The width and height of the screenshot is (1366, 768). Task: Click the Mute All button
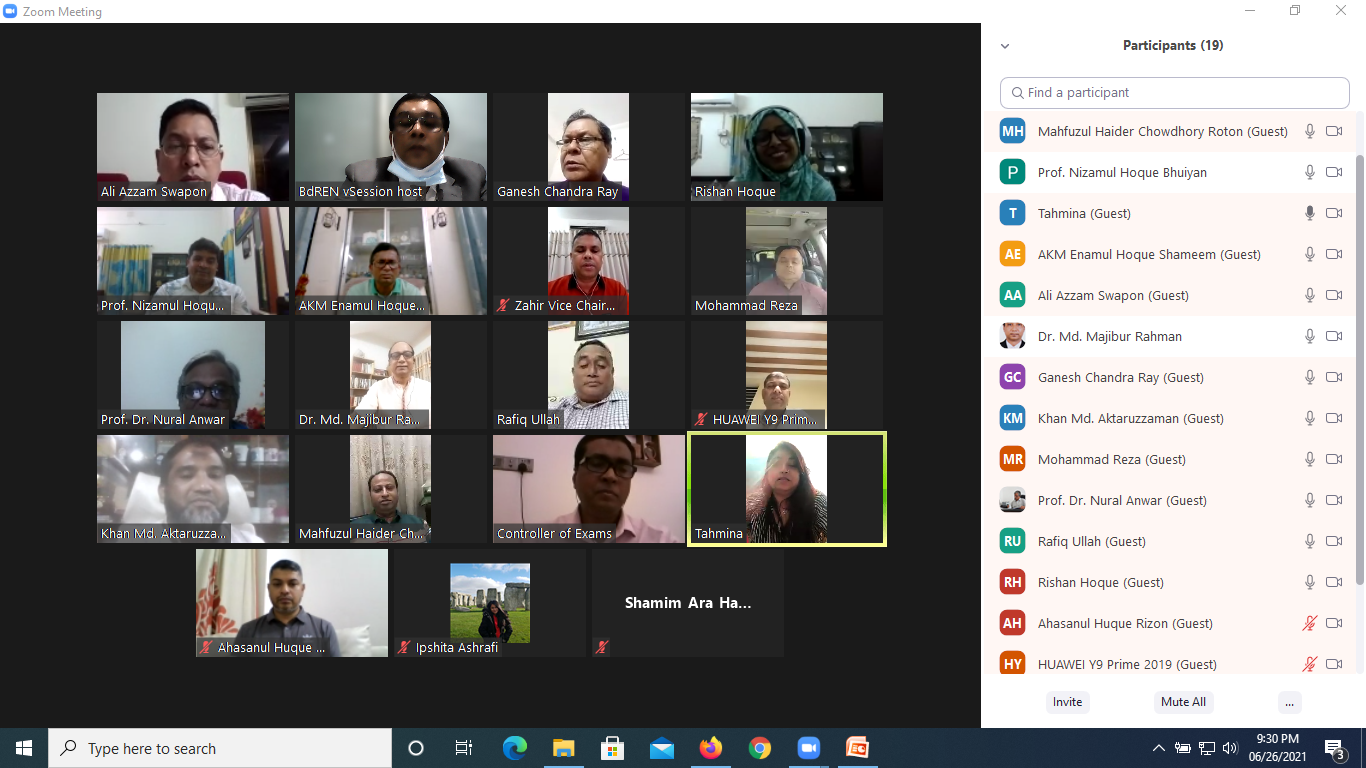1183,702
